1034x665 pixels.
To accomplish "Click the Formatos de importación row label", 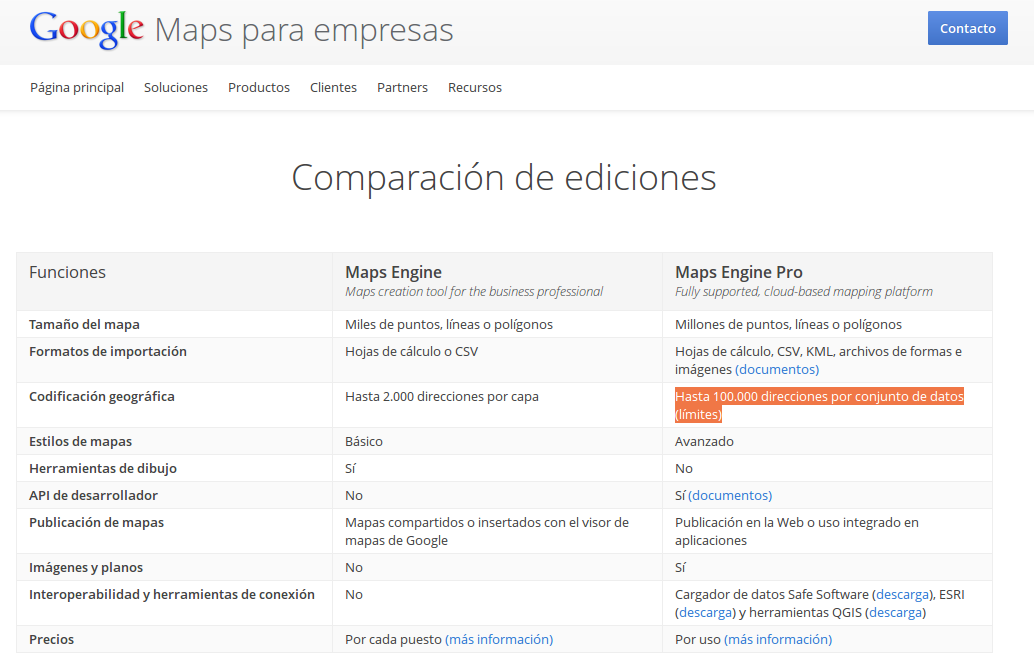I will 108,352.
